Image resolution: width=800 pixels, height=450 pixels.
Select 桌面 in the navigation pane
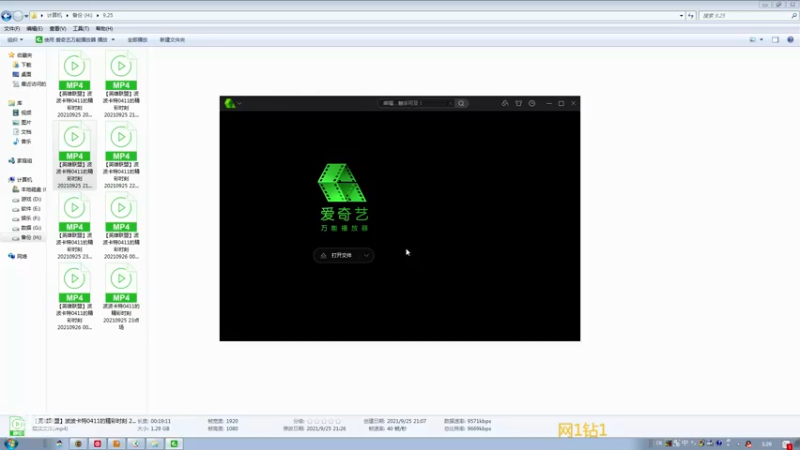point(22,74)
